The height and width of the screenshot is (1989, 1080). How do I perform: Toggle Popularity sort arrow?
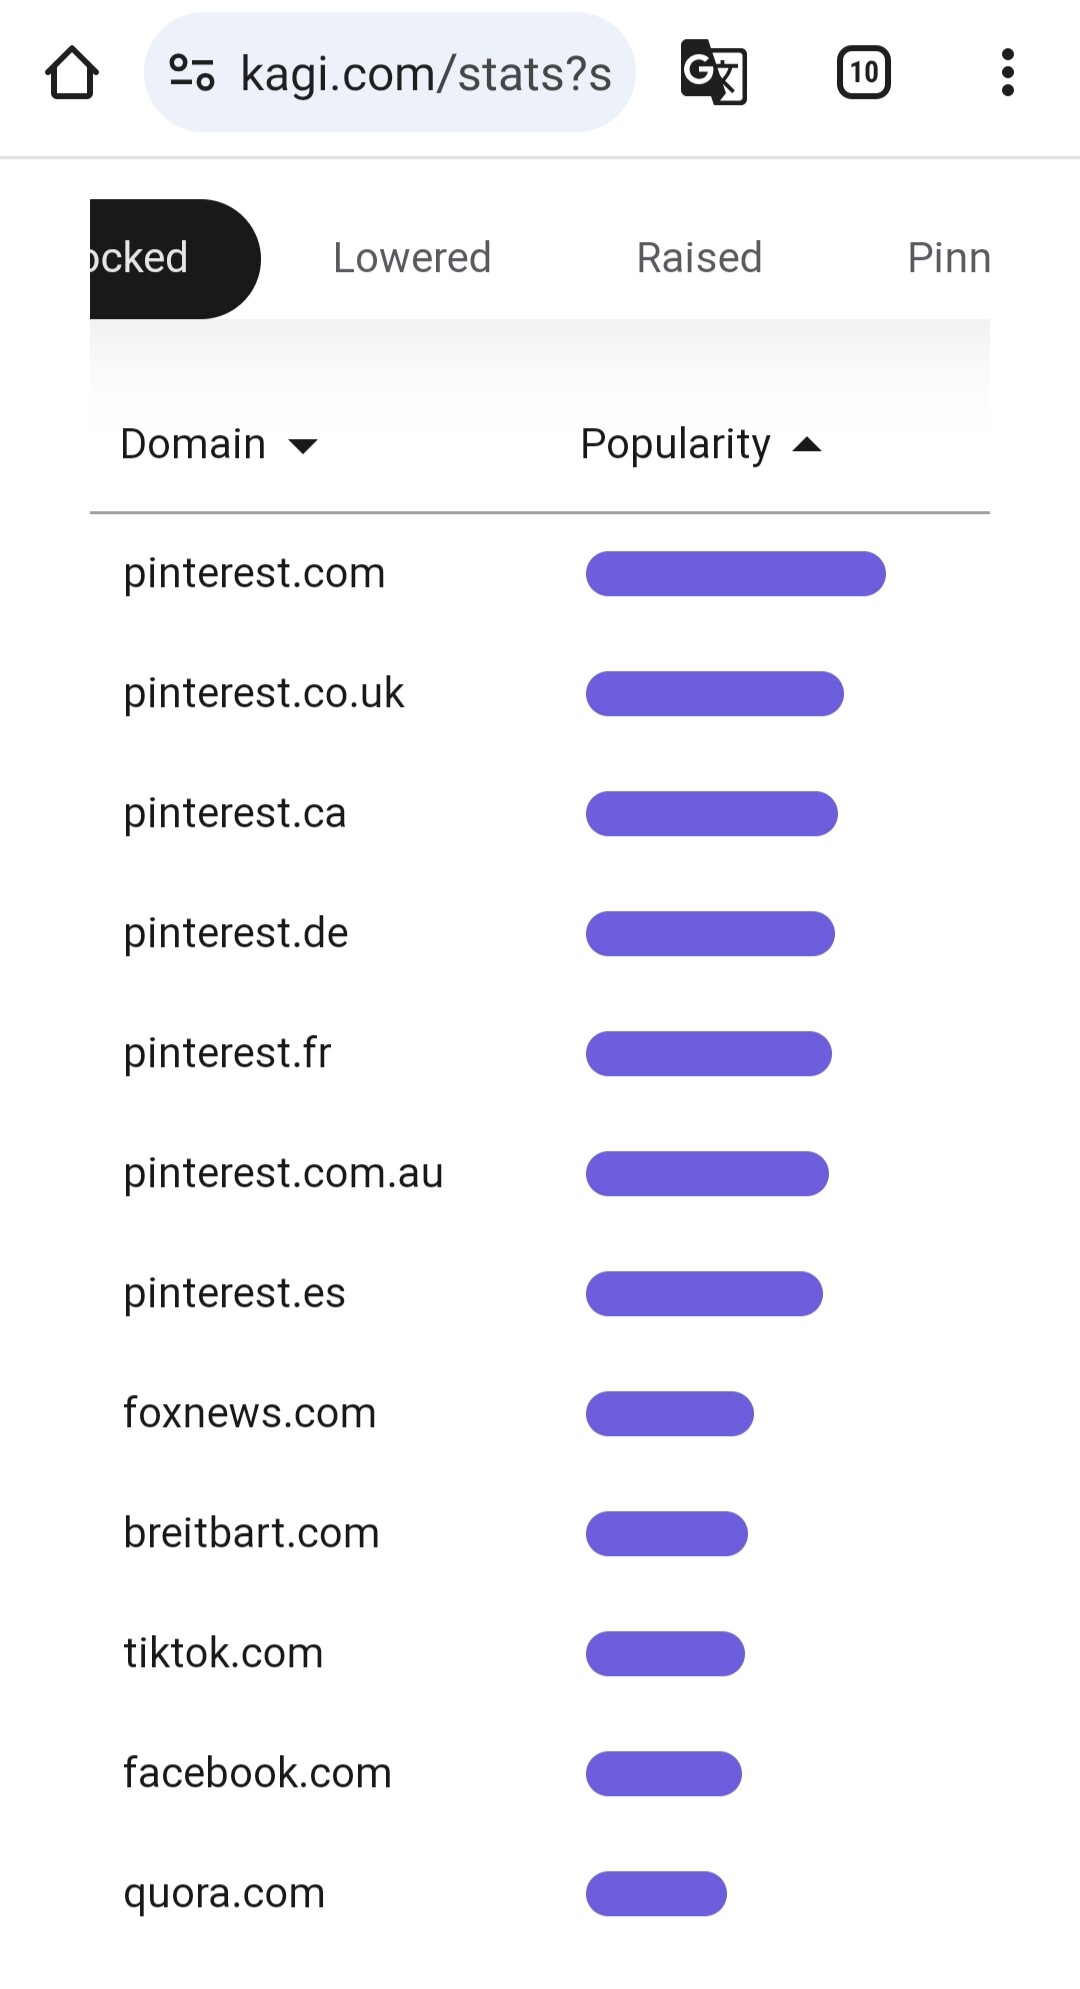pos(807,445)
